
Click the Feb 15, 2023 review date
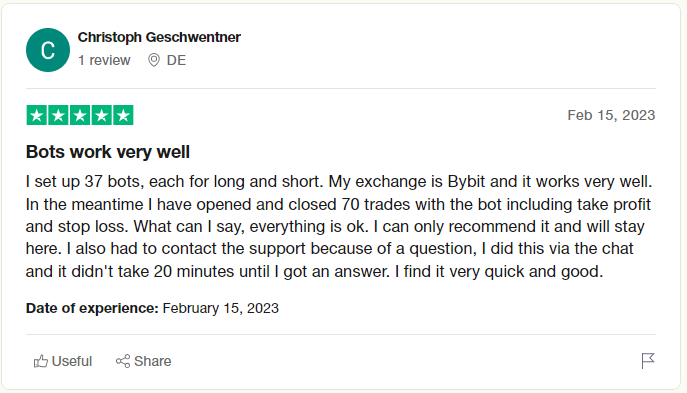point(611,115)
